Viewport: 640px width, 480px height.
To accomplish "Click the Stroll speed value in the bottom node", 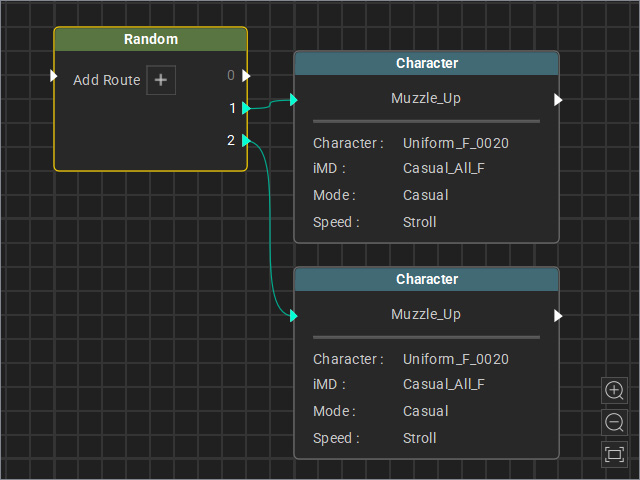I will (x=420, y=438).
